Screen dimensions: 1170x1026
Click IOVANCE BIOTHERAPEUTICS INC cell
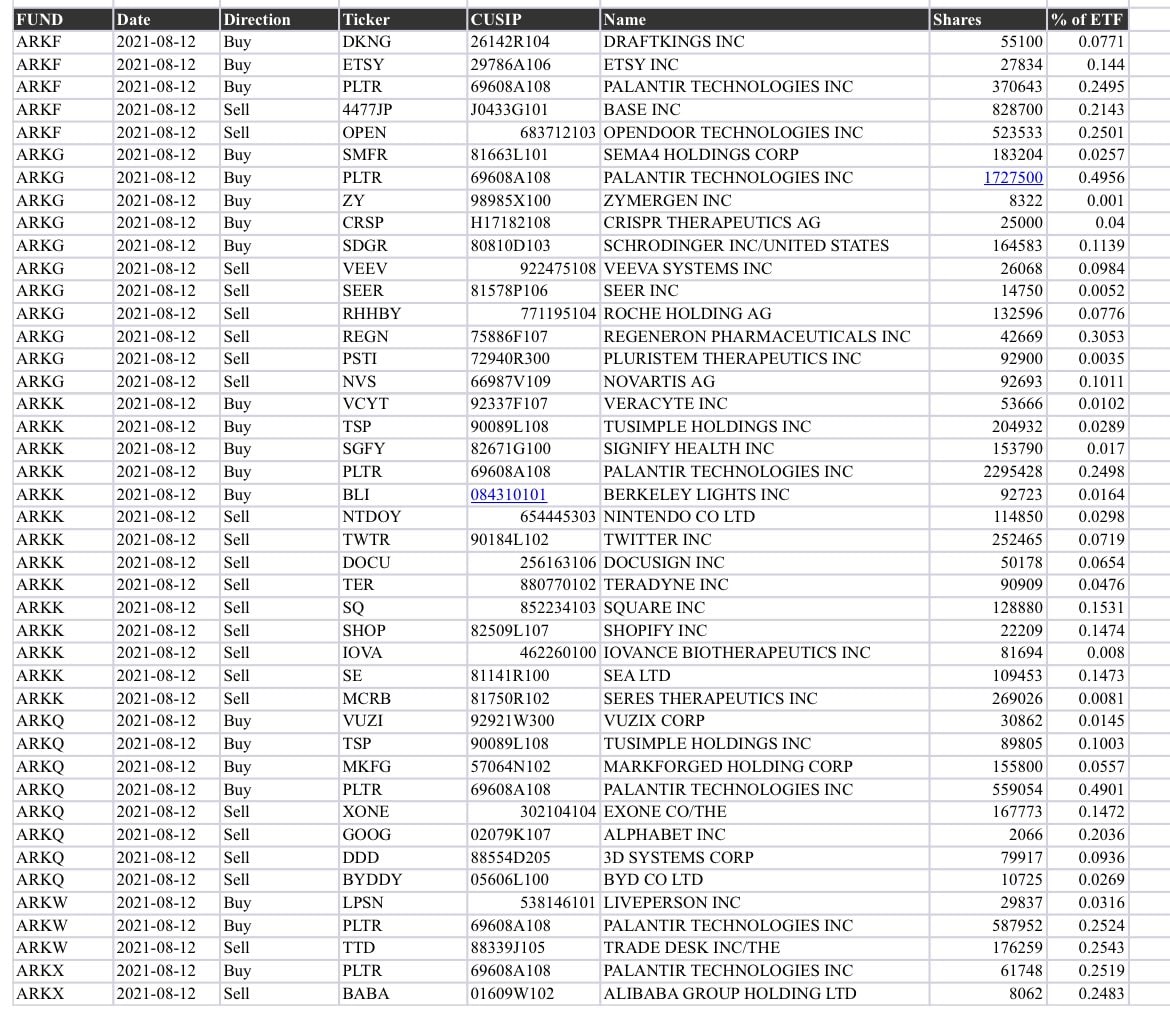(x=765, y=653)
